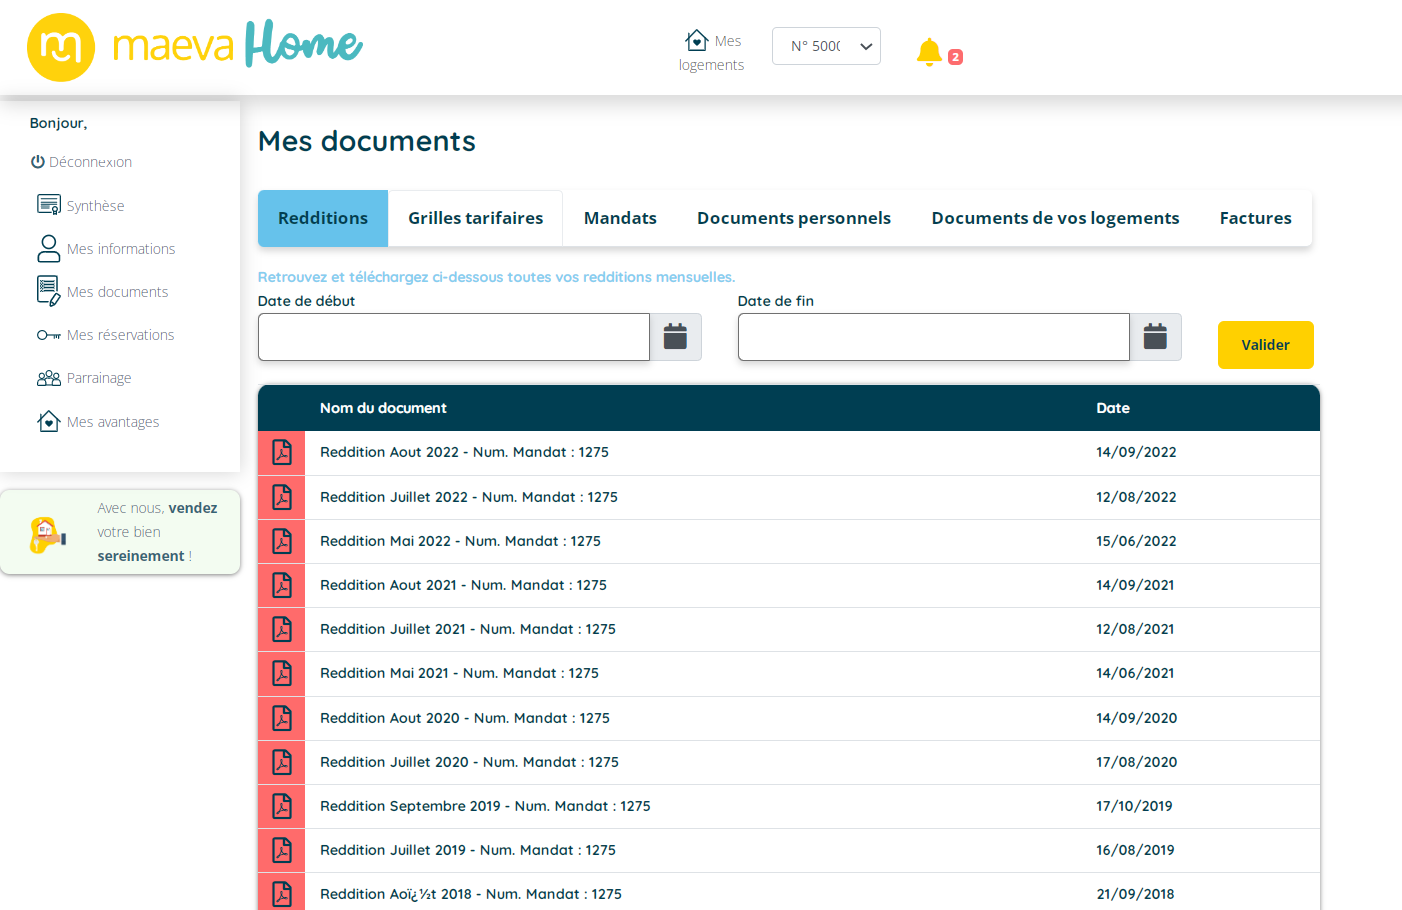This screenshot has width=1402, height=910.
Task: Click the Mes logements house icon
Action: click(697, 40)
